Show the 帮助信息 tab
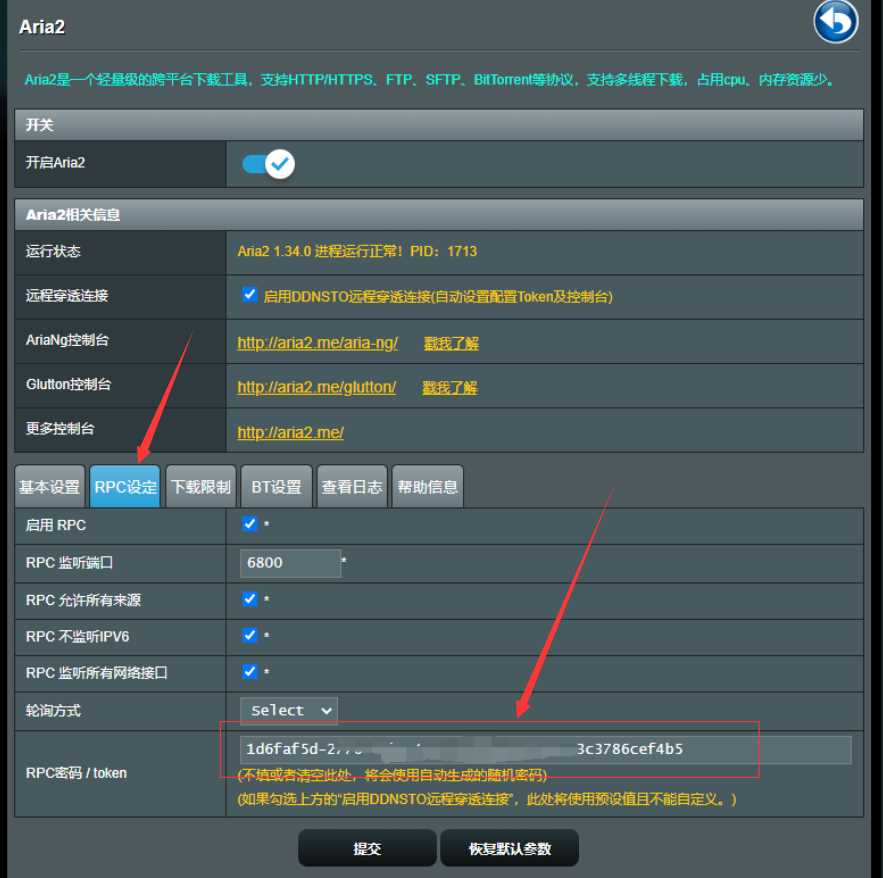 427,487
